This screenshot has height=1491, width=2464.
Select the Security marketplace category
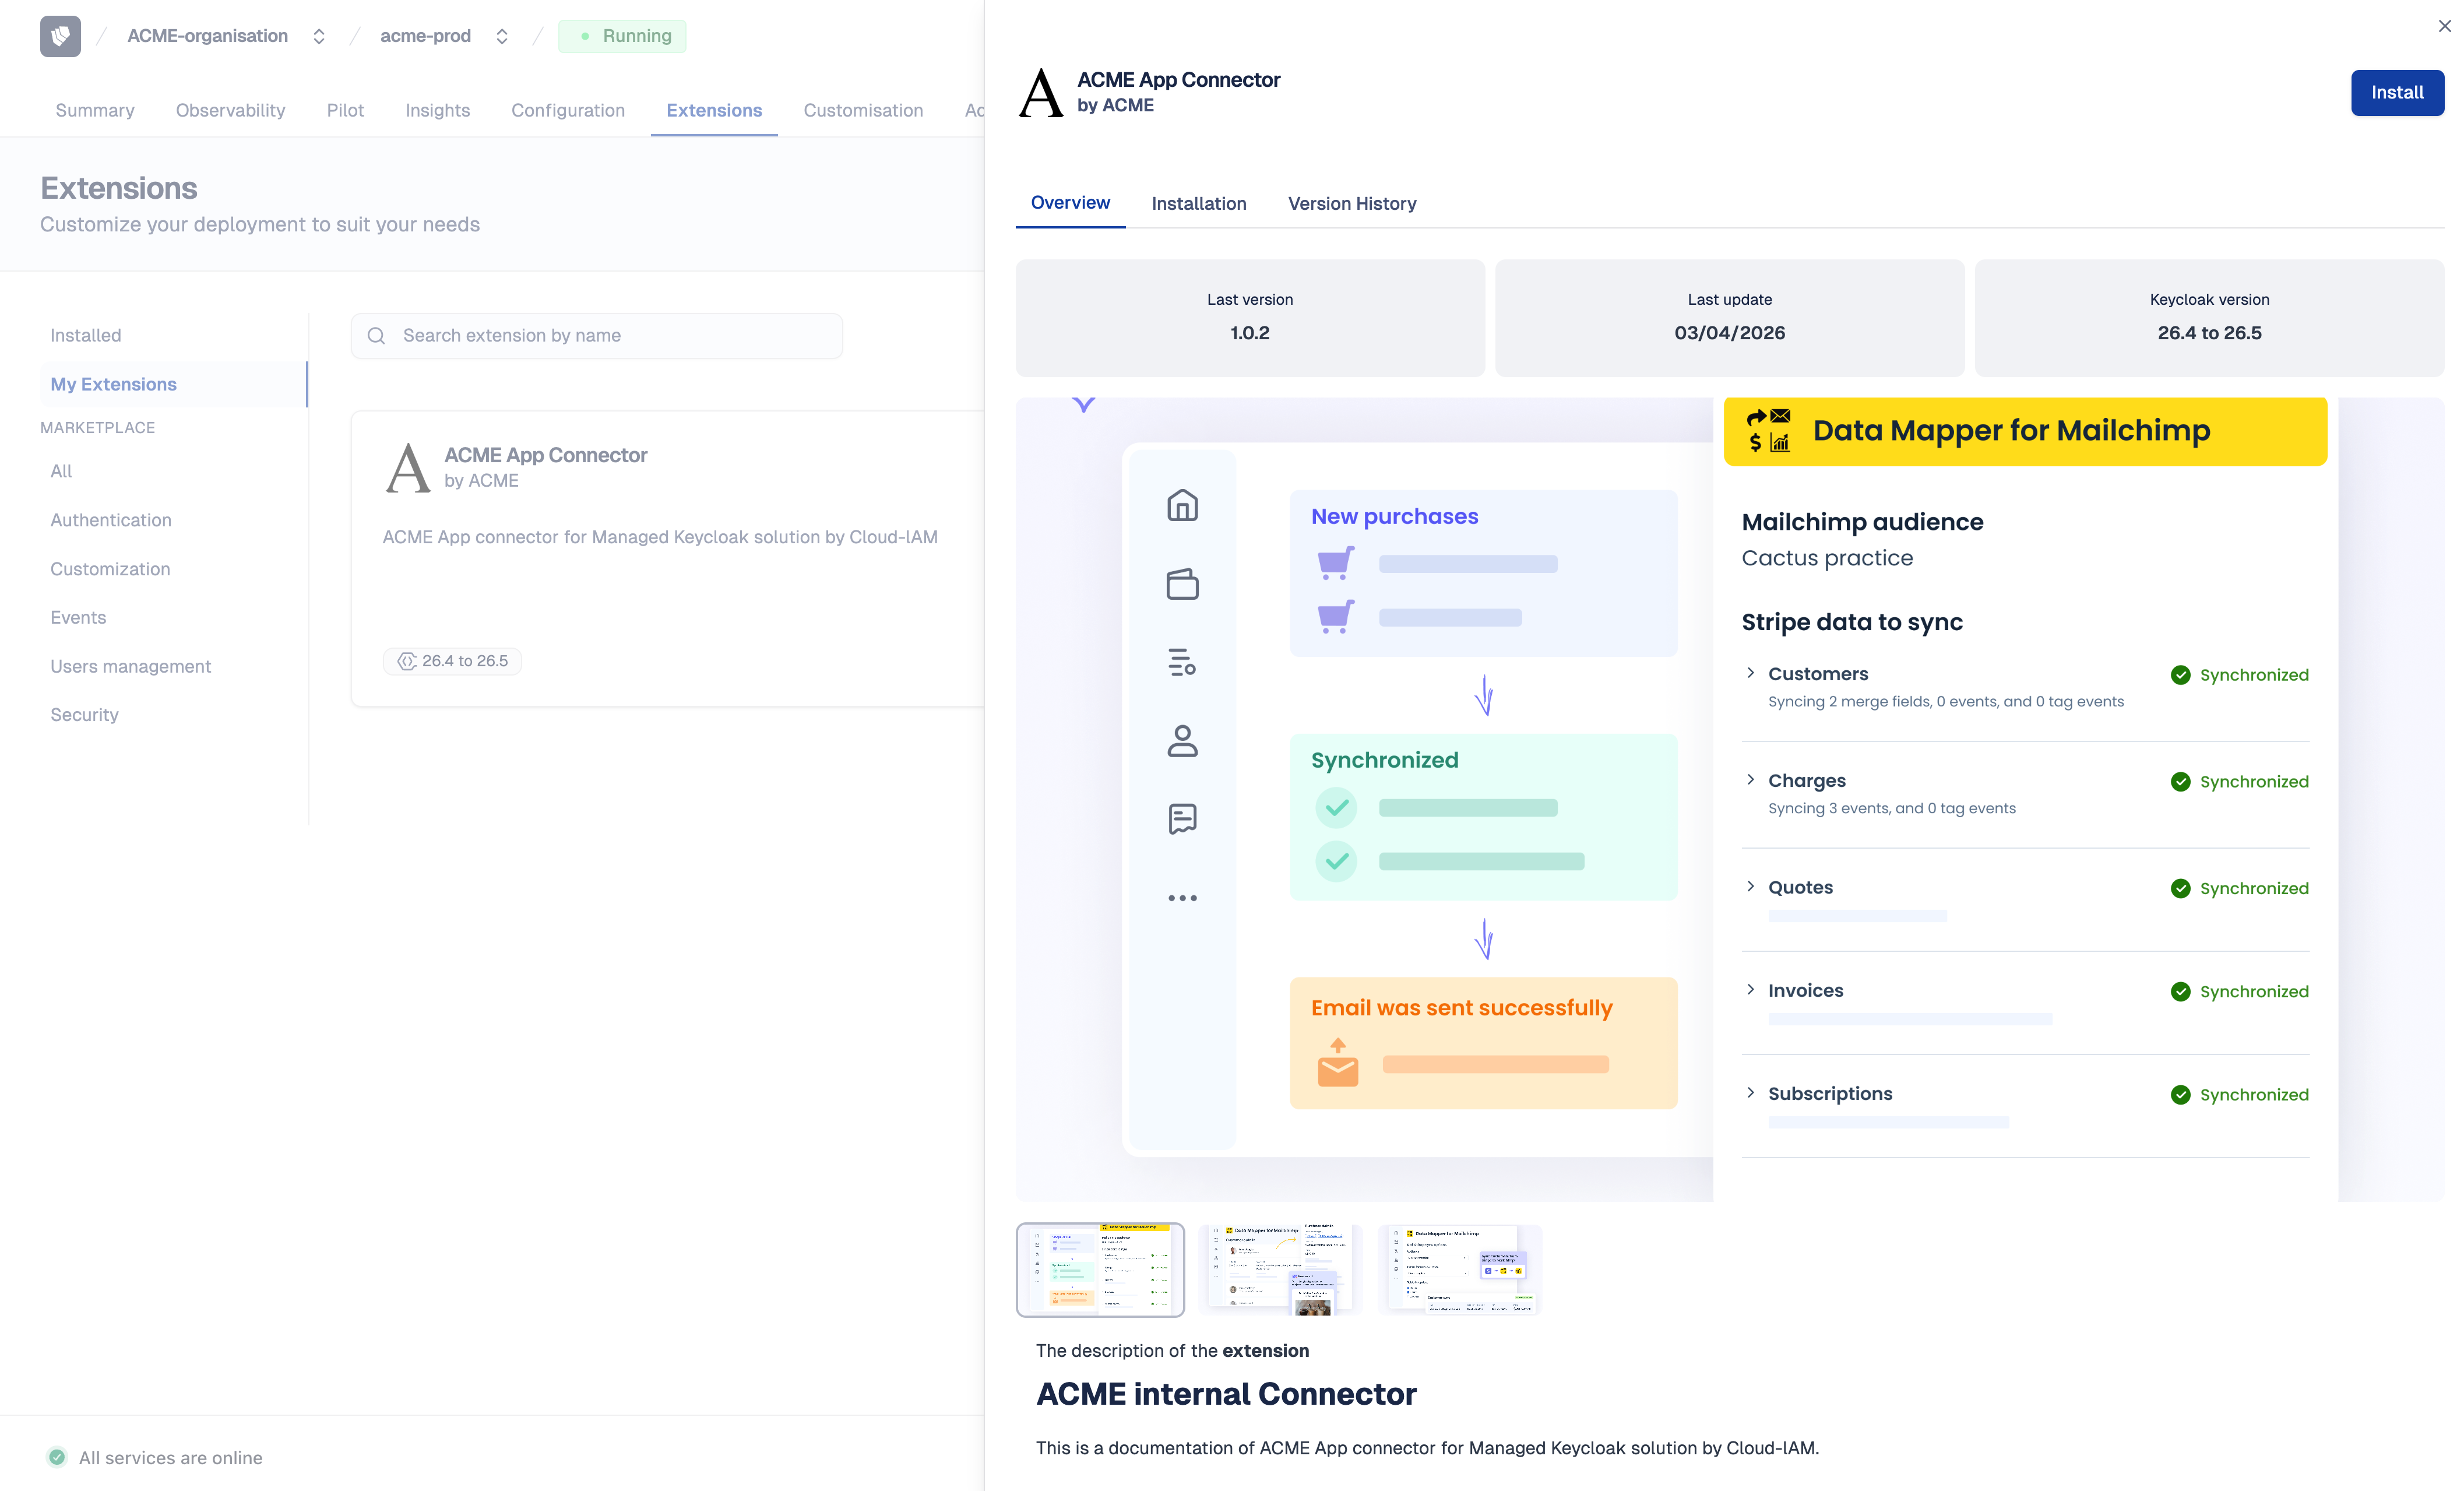click(84, 714)
